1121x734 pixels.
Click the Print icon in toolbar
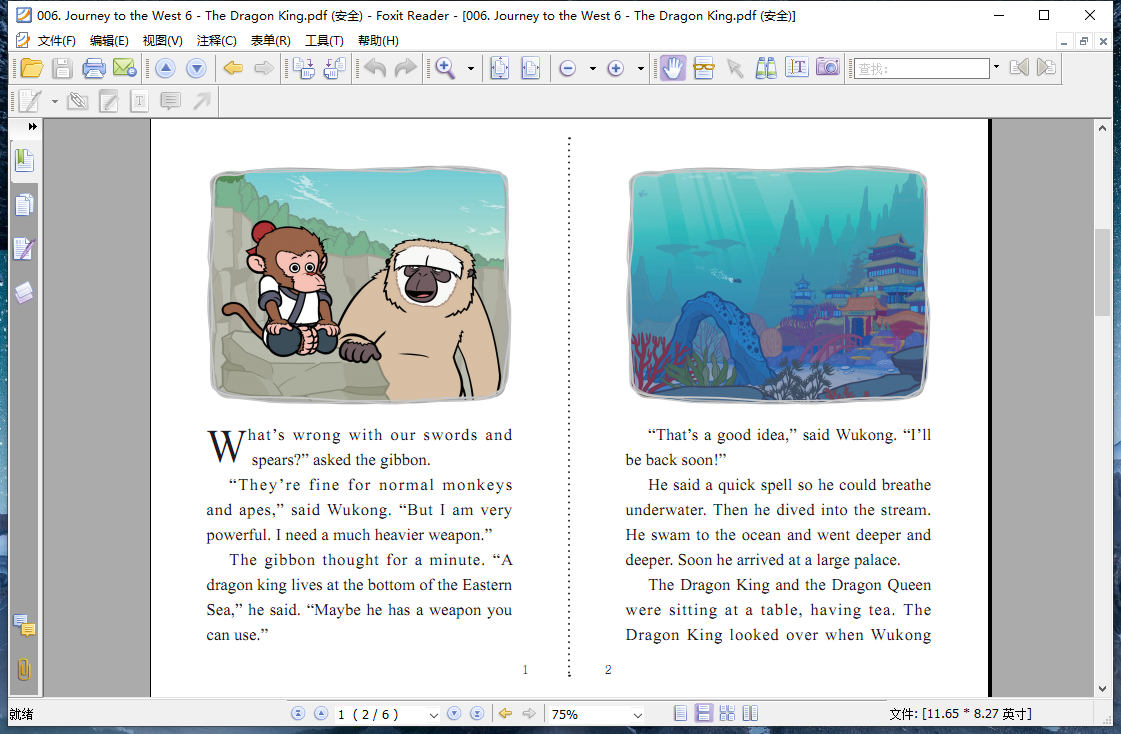pyautogui.click(x=94, y=68)
